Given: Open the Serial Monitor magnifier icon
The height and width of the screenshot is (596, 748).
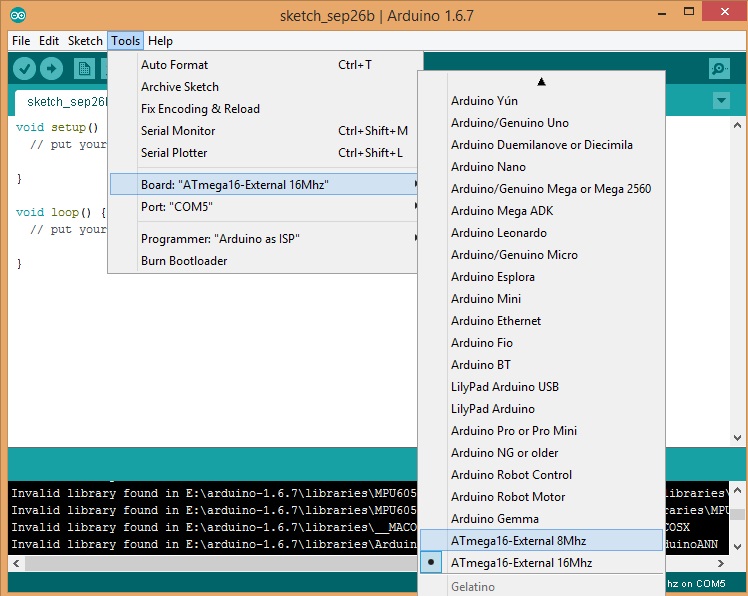Looking at the screenshot, I should click(719, 69).
